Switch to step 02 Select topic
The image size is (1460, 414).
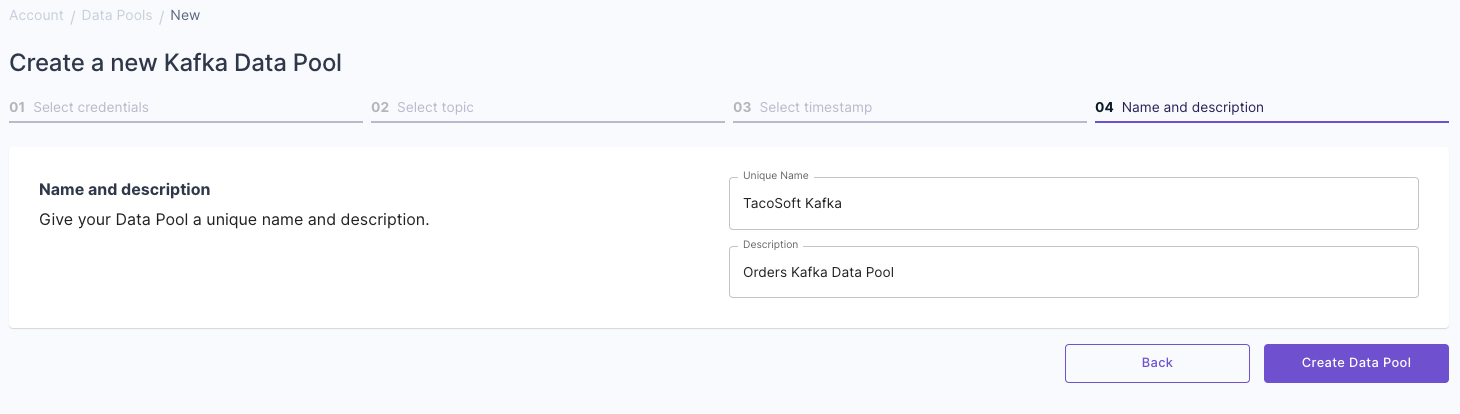pos(548,108)
